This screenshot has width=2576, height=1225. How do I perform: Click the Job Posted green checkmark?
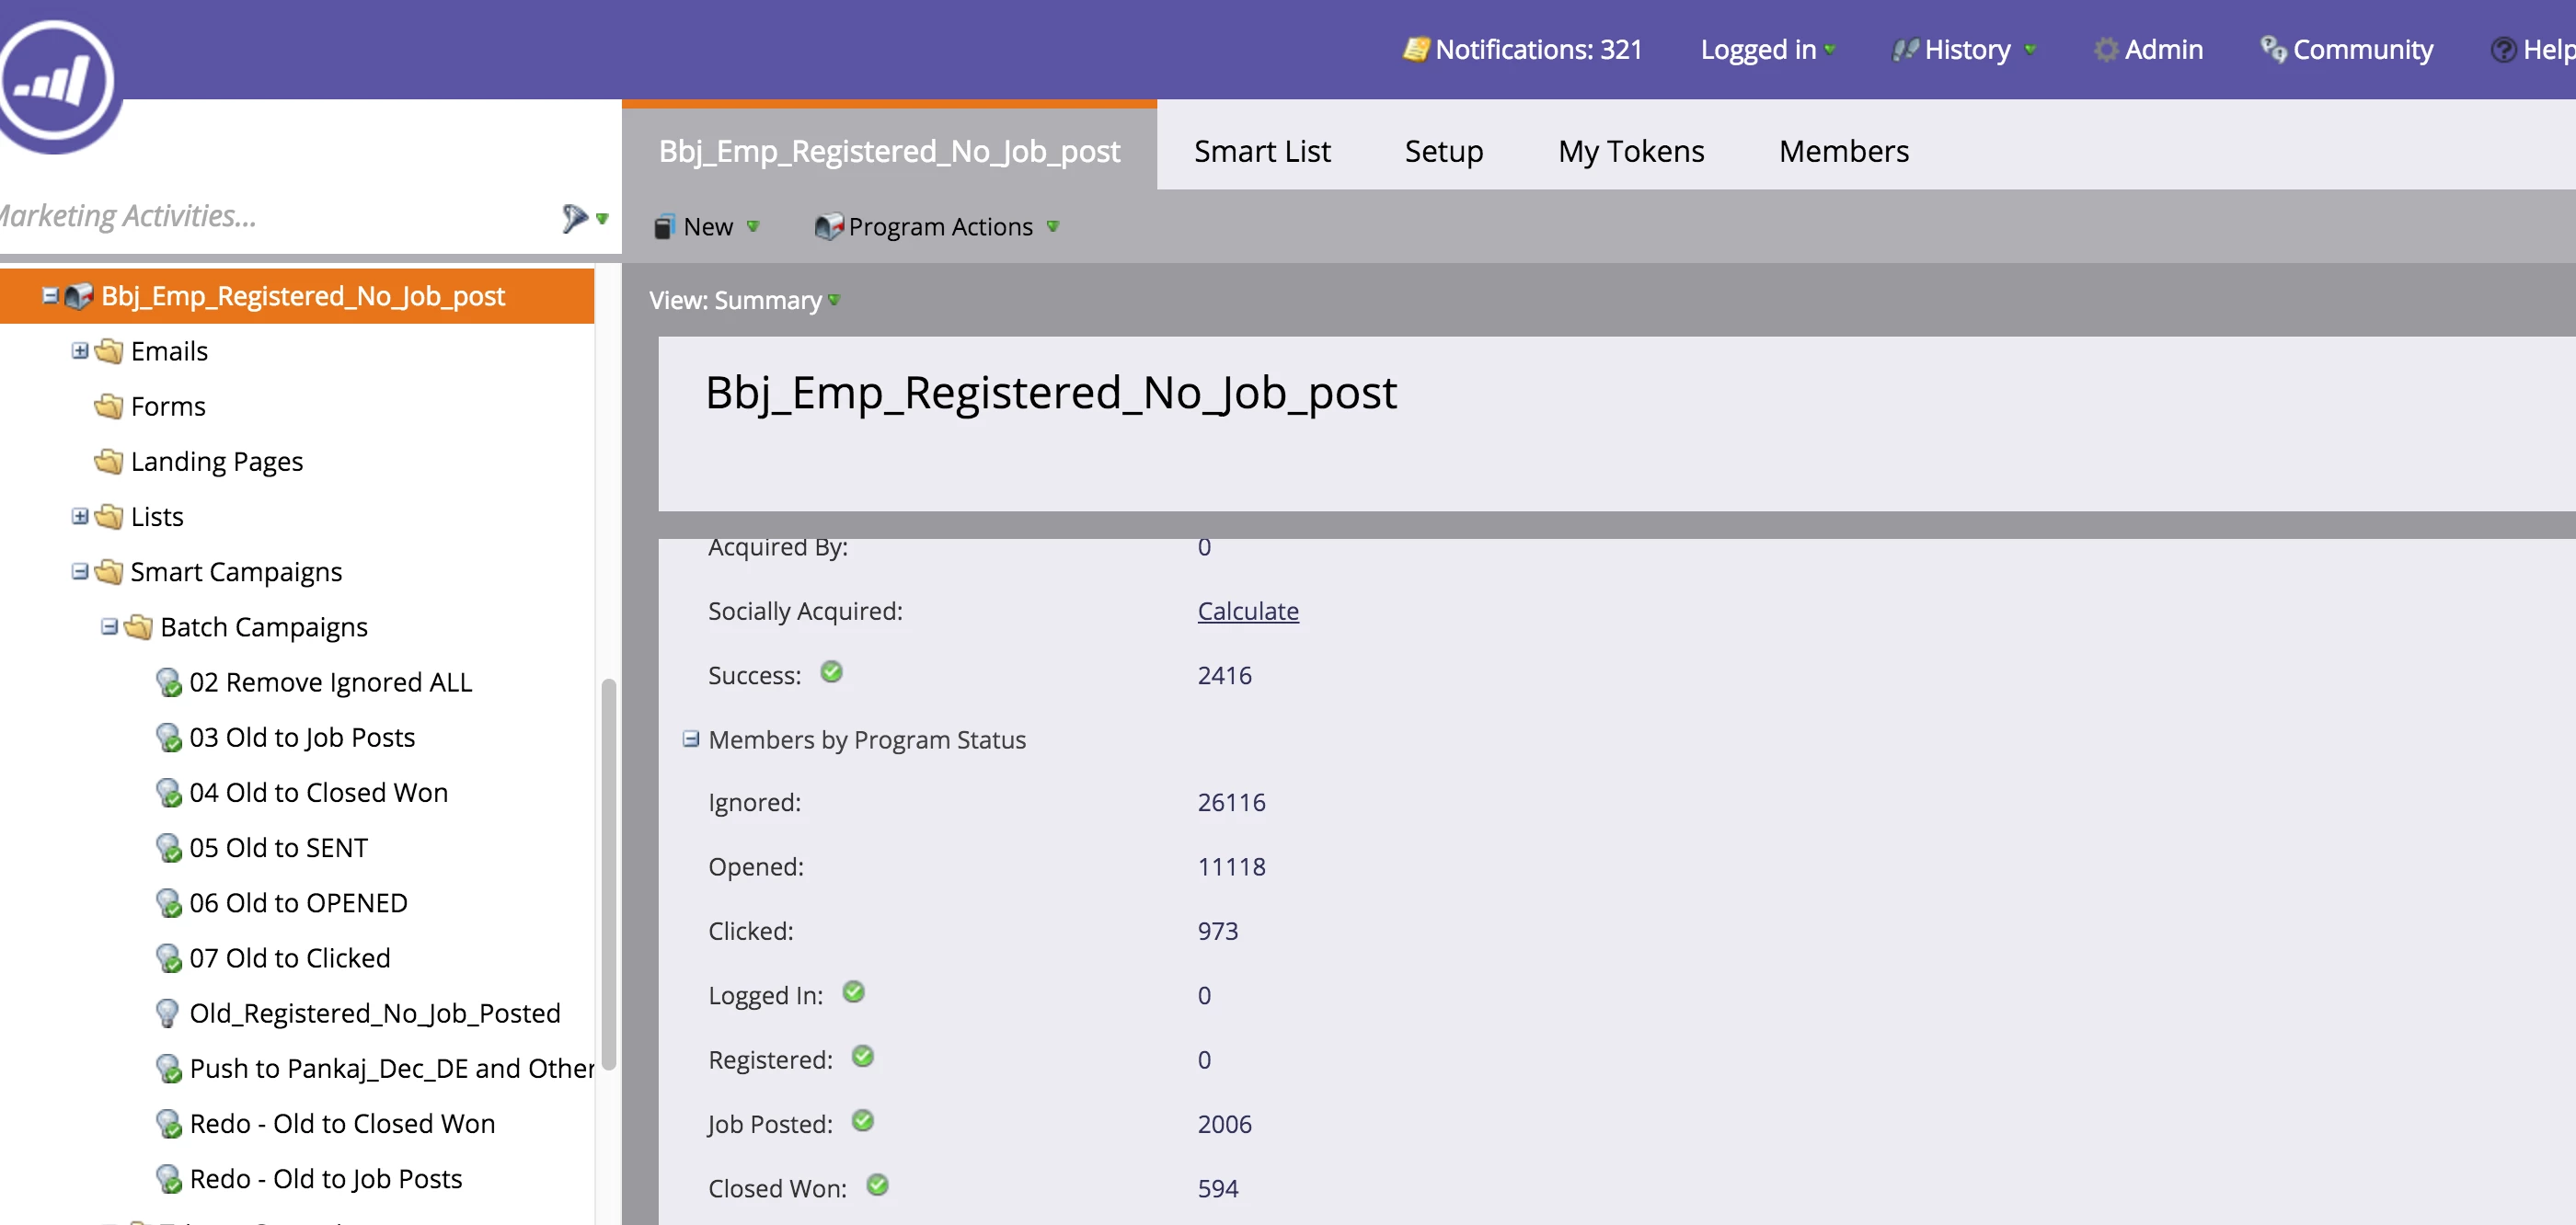click(x=862, y=1121)
